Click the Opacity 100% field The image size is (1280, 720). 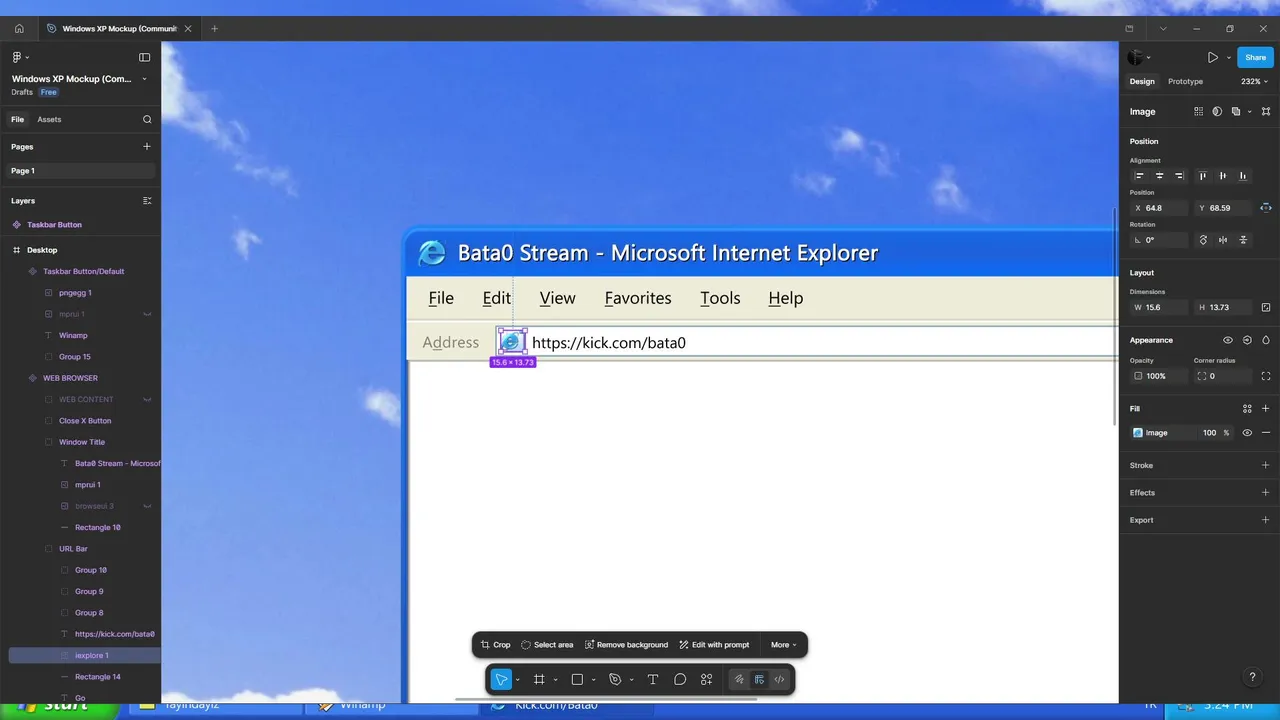1159,376
